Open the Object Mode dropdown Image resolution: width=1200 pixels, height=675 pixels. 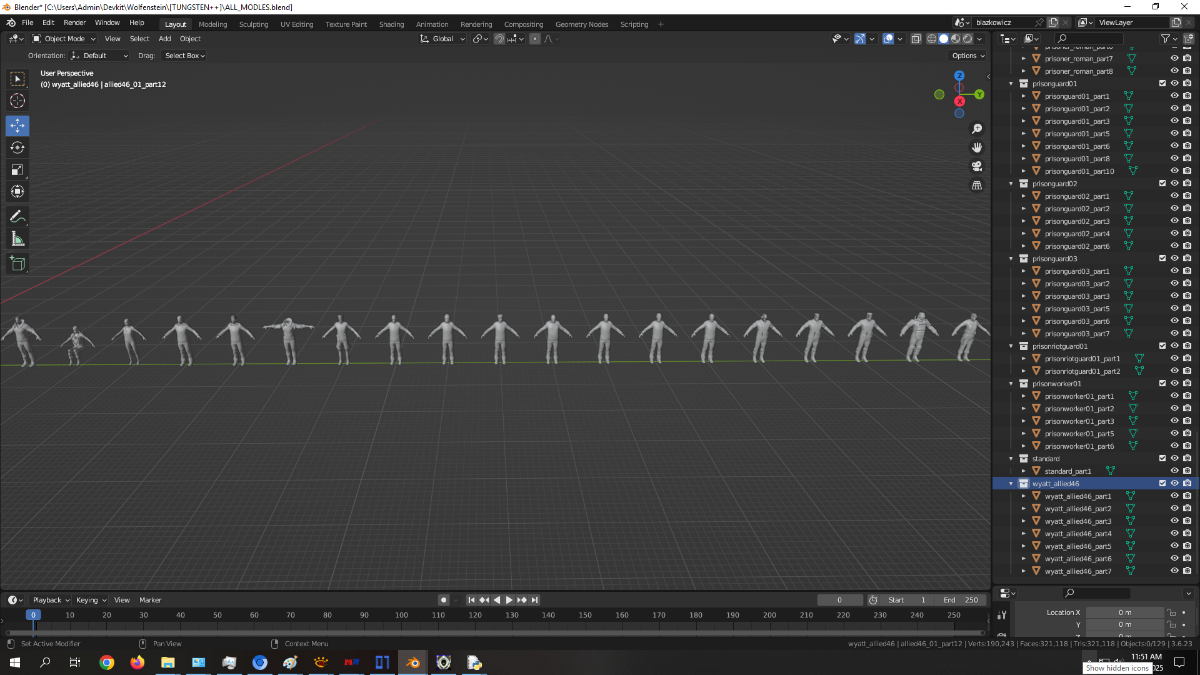coord(64,39)
